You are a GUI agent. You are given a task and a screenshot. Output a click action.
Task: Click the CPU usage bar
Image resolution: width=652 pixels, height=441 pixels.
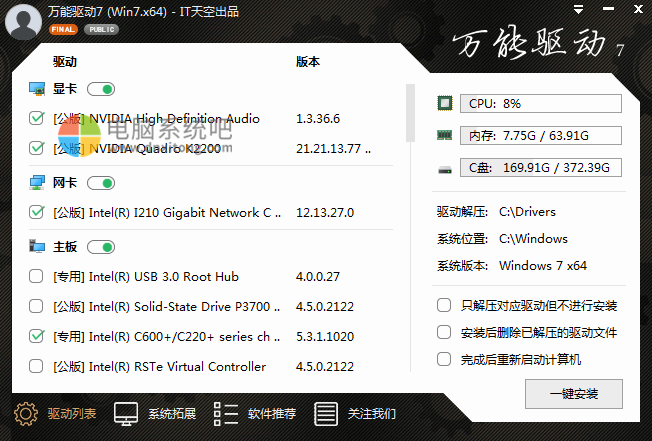[541, 103]
